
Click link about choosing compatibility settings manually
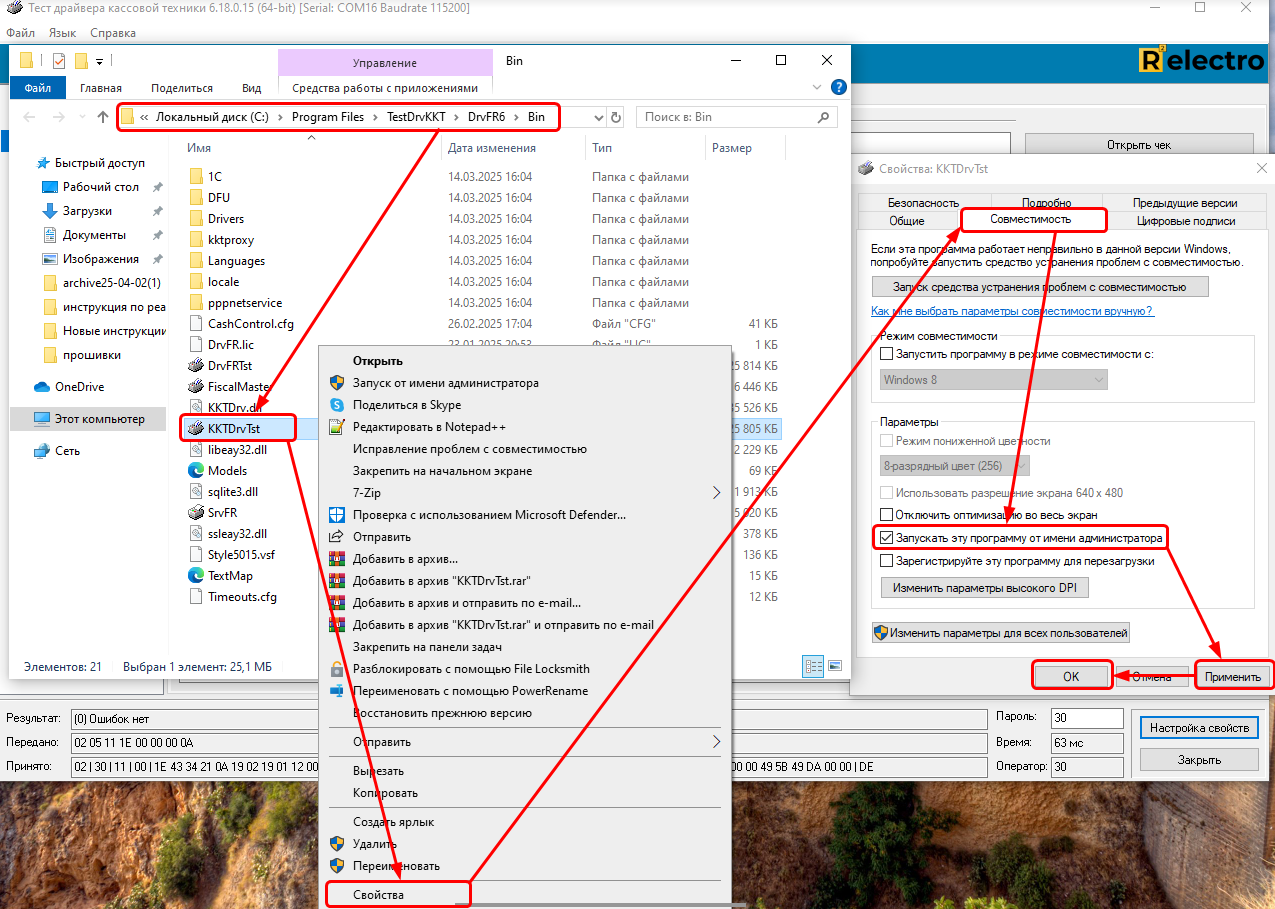click(x=1012, y=311)
